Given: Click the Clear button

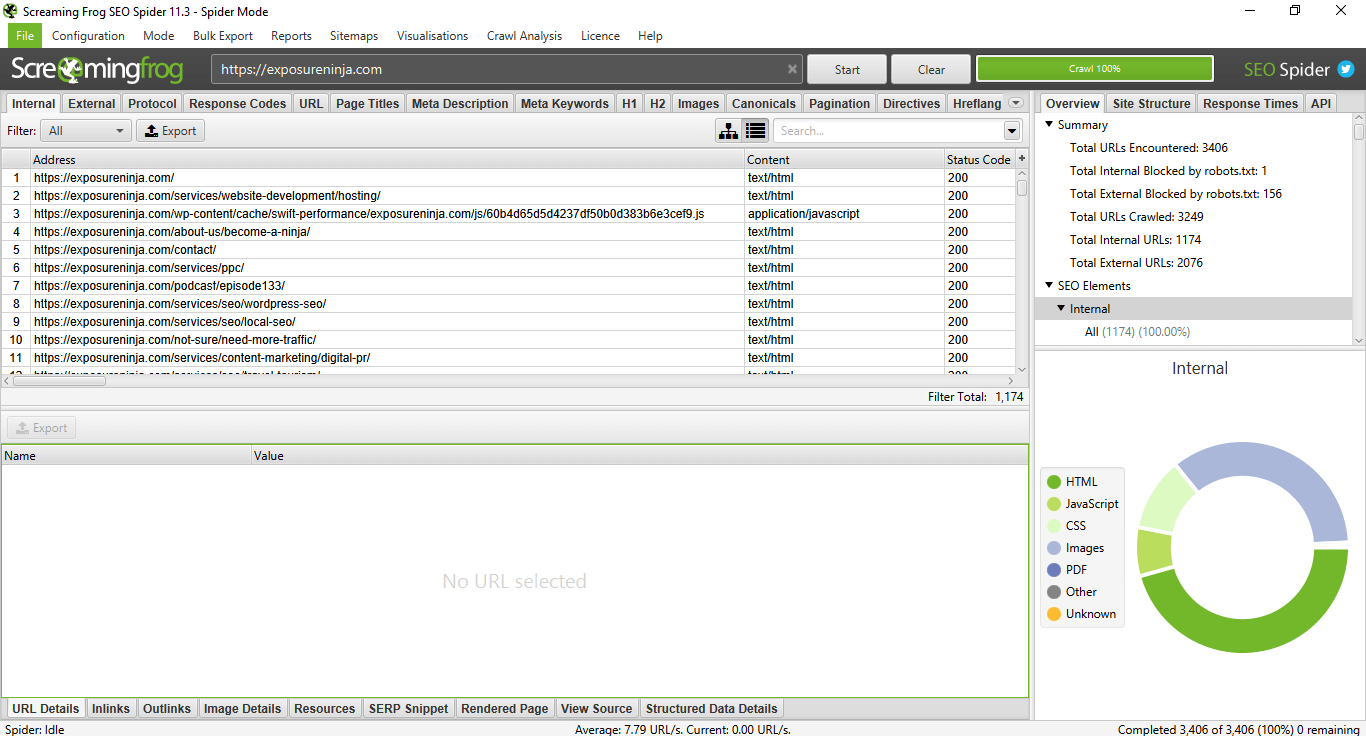Looking at the screenshot, I should pyautogui.click(x=931, y=70).
